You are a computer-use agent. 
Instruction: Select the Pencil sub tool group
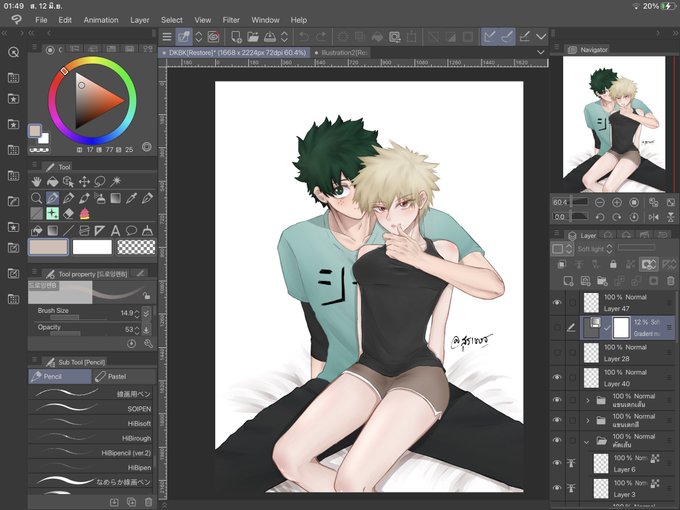(60, 376)
